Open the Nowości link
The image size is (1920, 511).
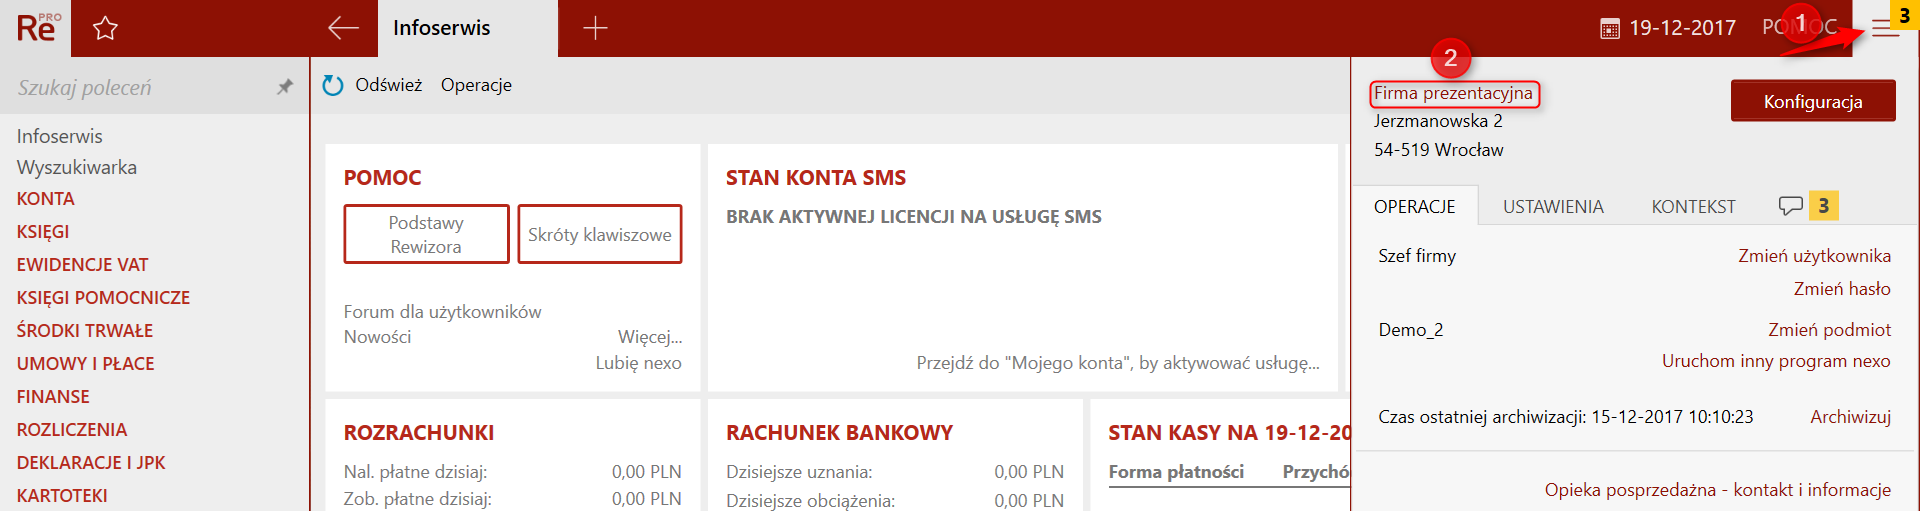[377, 337]
